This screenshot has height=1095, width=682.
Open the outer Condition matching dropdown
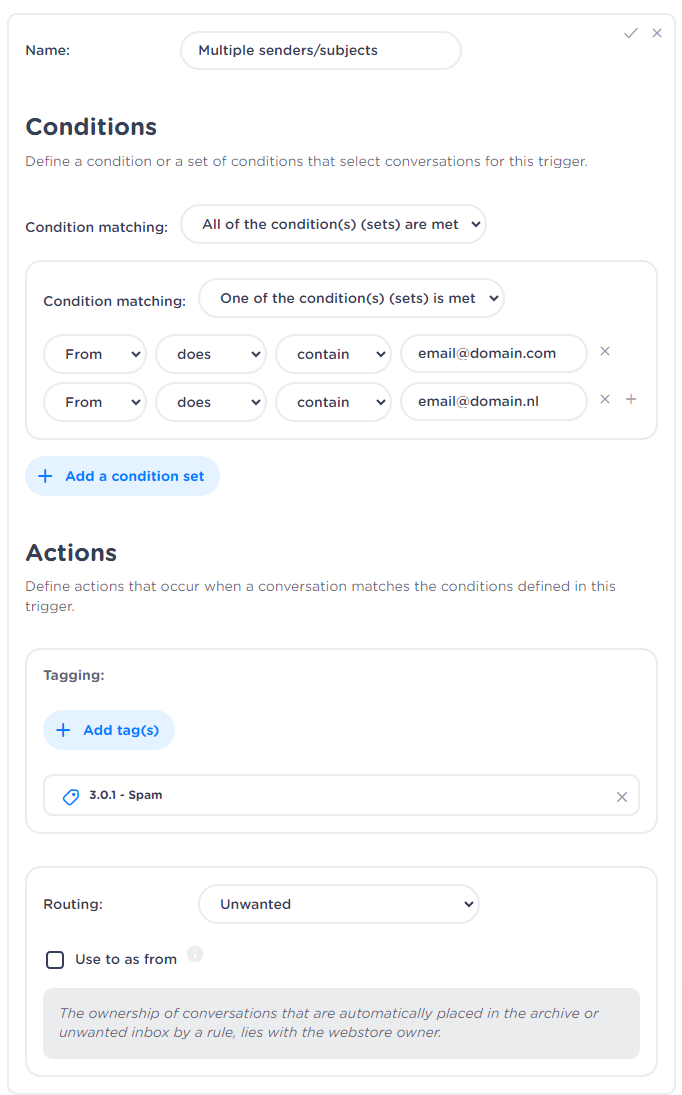pos(333,225)
